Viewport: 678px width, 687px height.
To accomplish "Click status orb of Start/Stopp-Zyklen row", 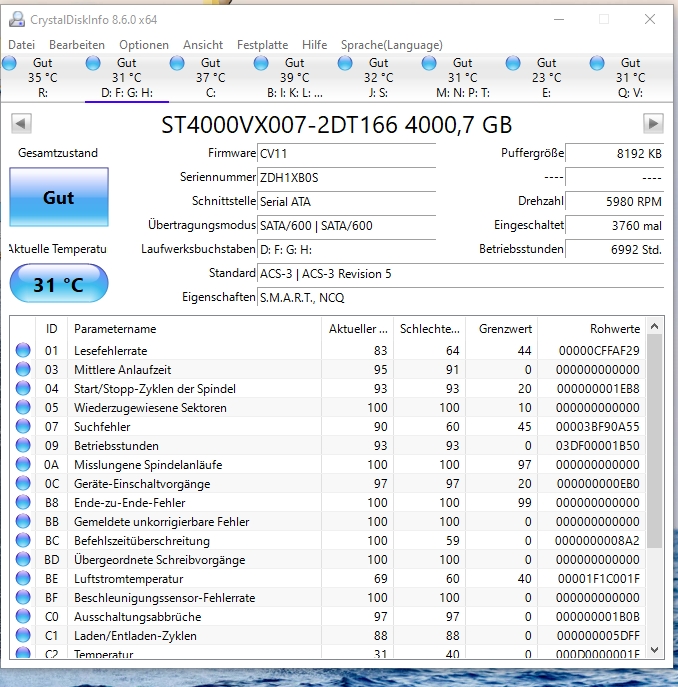I will (23, 388).
